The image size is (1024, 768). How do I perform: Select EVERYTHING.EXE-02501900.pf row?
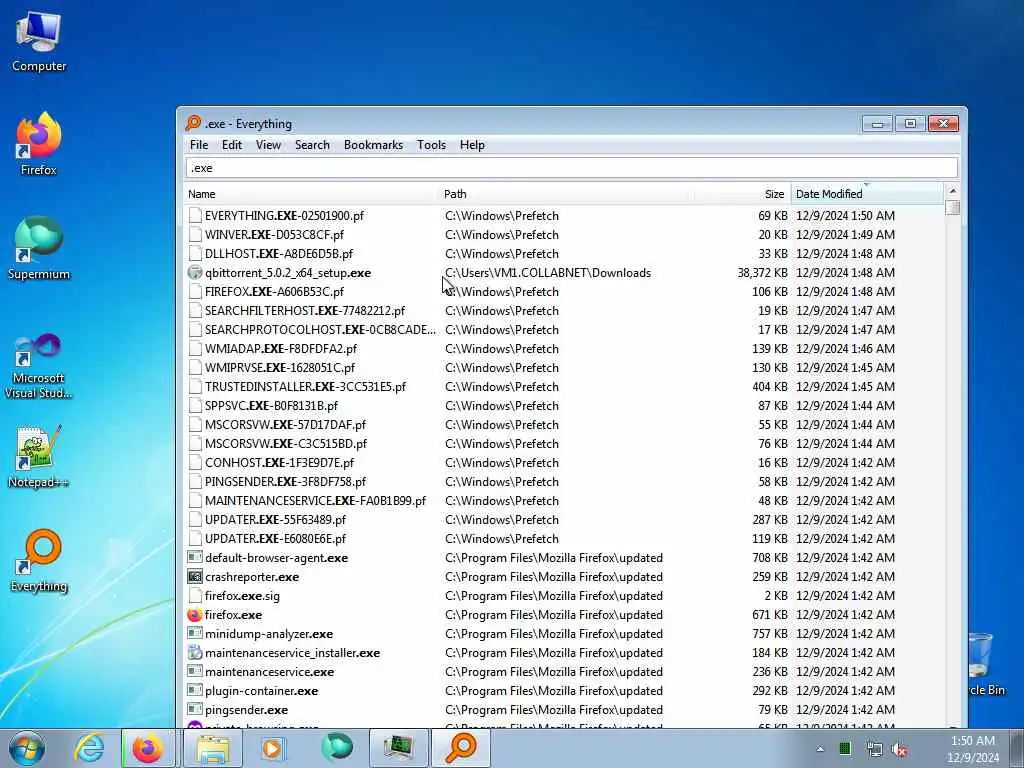tap(565, 216)
